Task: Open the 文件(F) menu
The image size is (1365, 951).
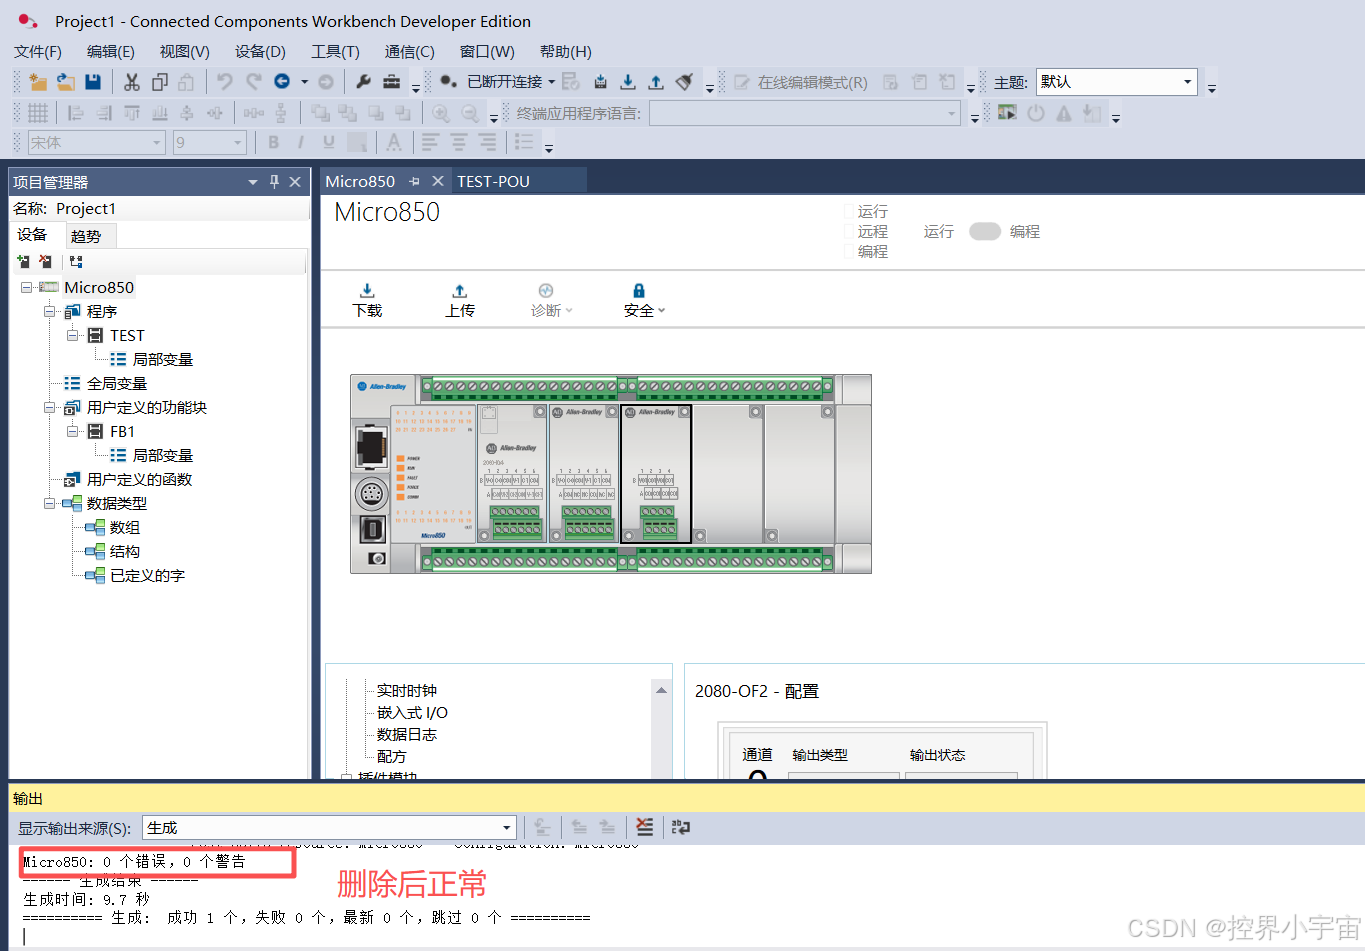Action: [38, 51]
